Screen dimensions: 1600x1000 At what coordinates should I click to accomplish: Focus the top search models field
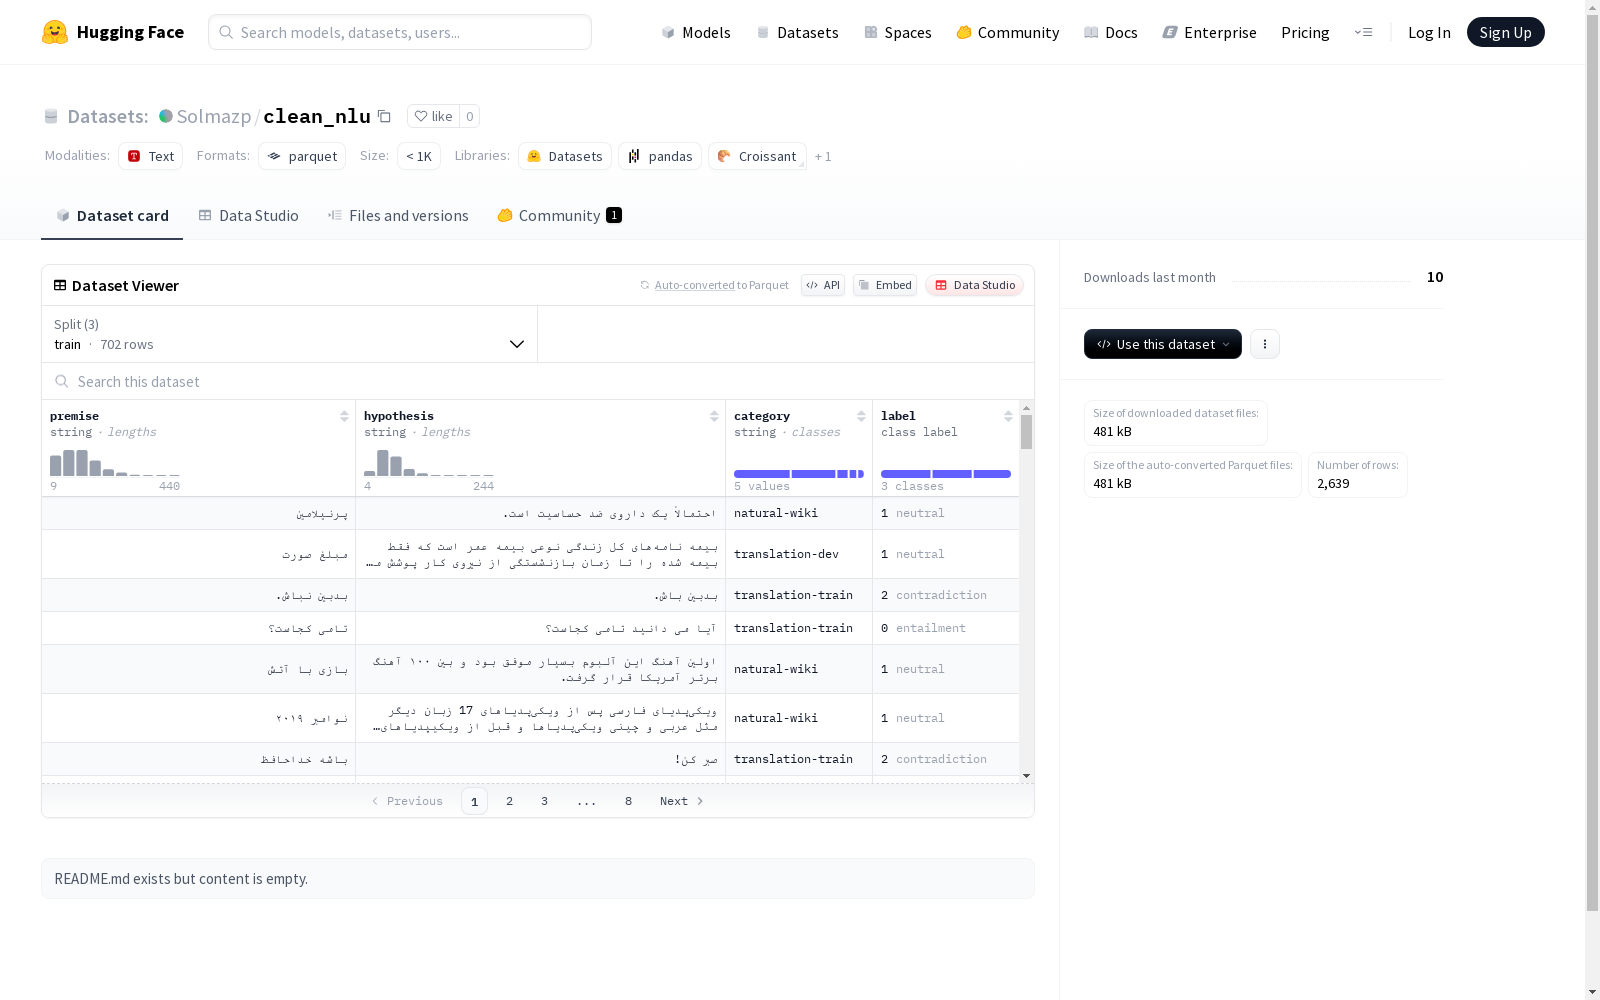[x=400, y=32]
